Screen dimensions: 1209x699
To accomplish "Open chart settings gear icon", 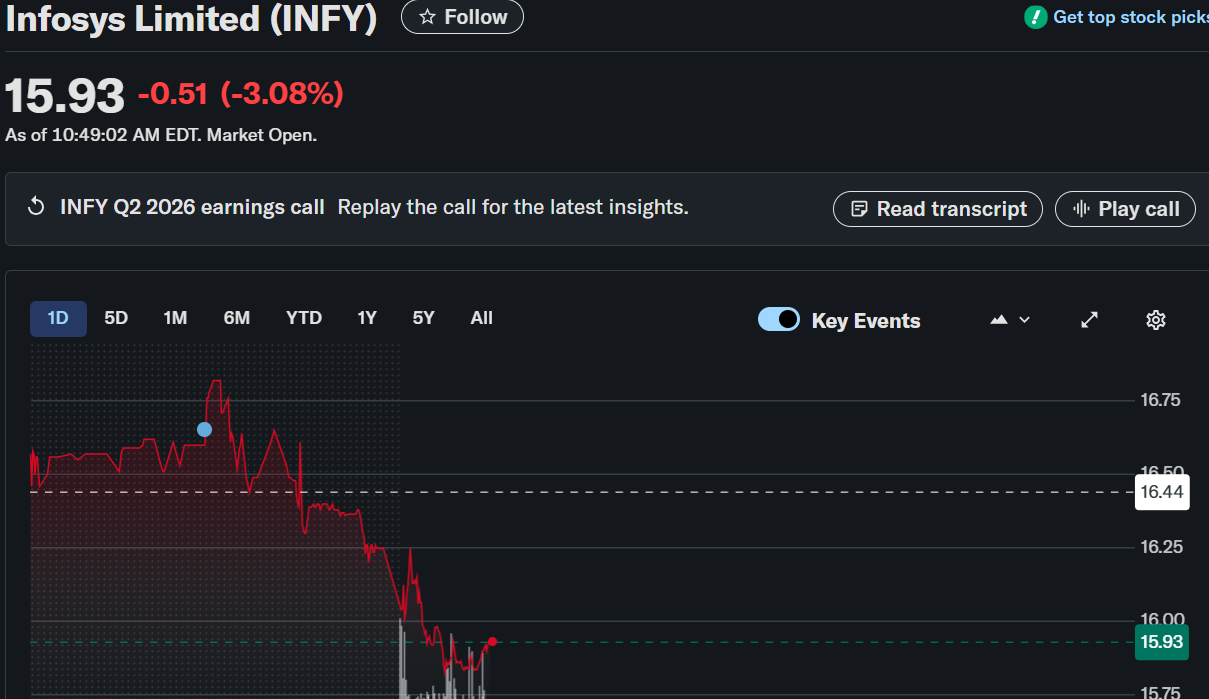I will tap(1156, 320).
